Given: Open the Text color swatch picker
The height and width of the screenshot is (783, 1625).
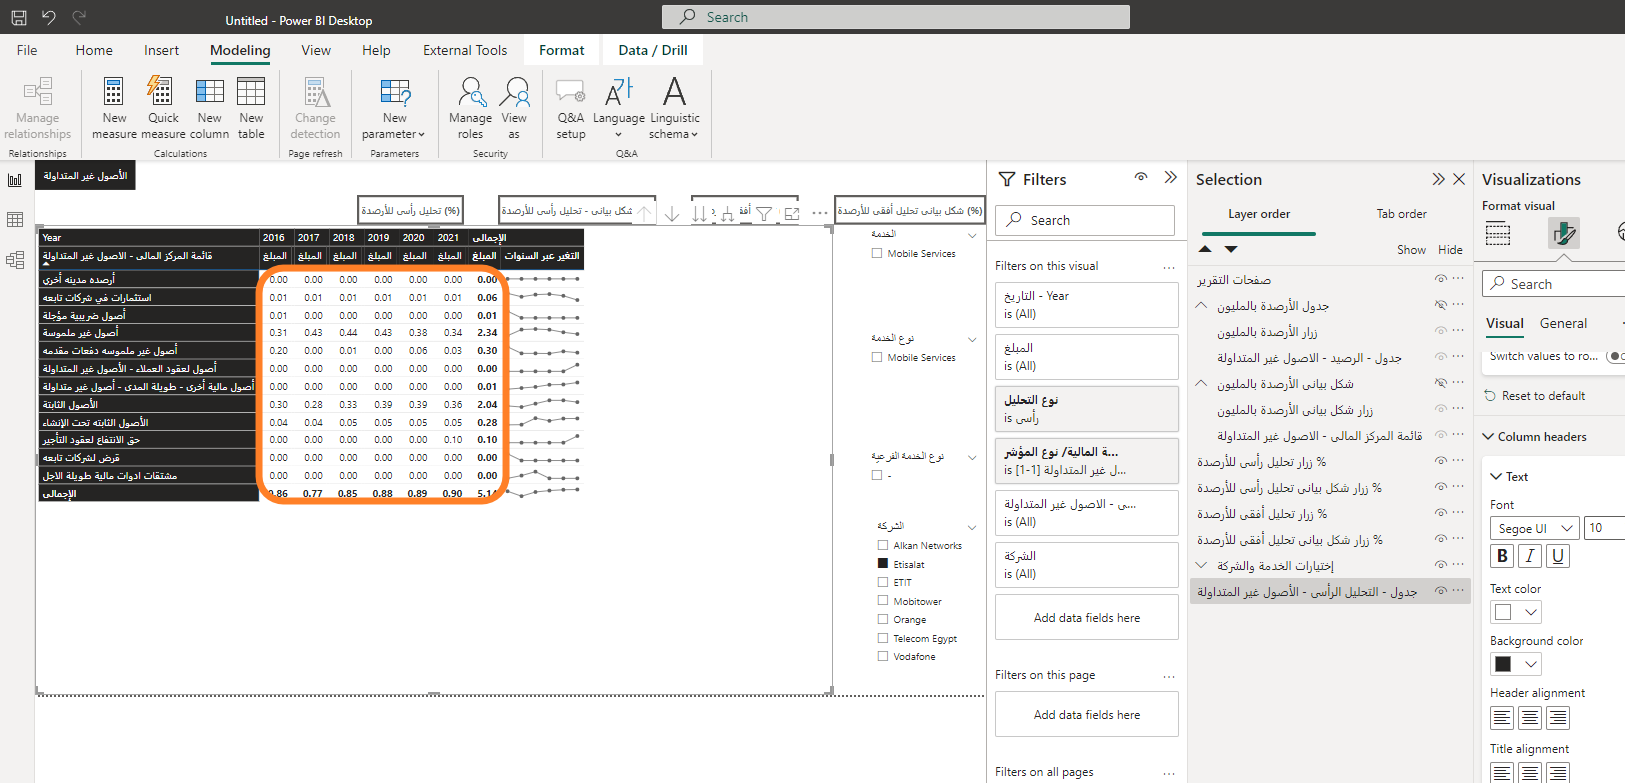Looking at the screenshot, I should click(1515, 612).
